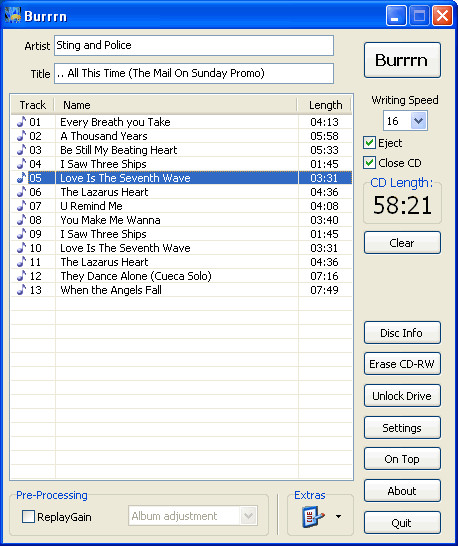Viewport: 458px width, 546px height.
Task: Click the big Burrrn burn button
Action: point(402,60)
